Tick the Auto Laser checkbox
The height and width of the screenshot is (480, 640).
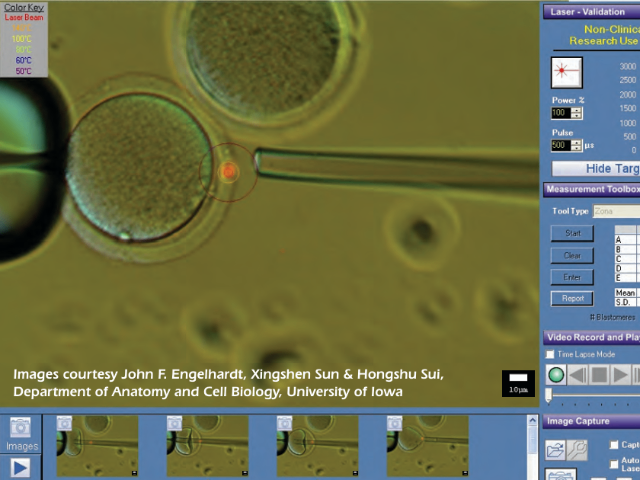pos(614,464)
